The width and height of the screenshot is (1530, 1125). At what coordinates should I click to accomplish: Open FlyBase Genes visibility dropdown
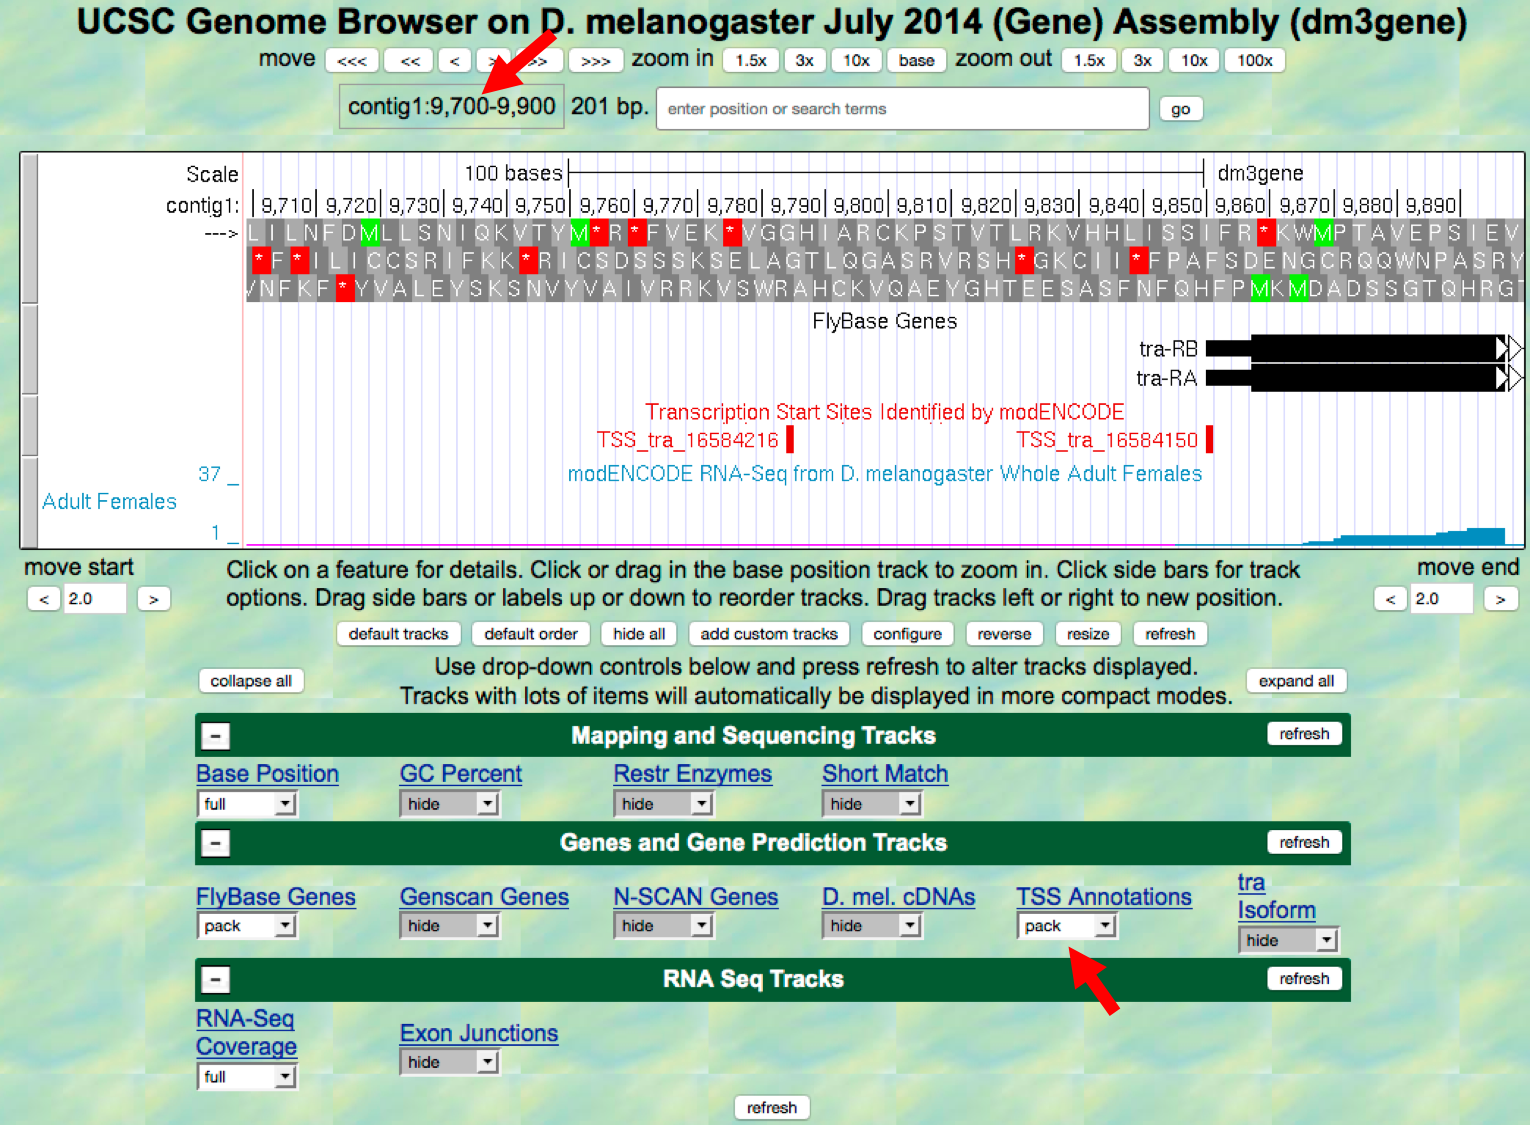247,926
